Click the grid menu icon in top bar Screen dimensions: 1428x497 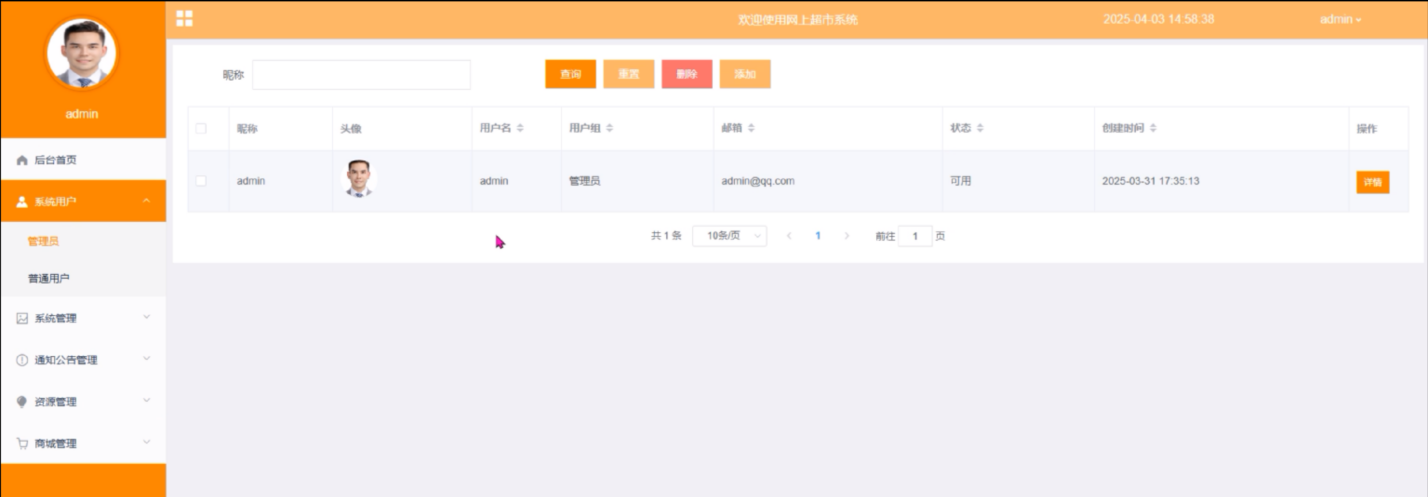pos(184,18)
